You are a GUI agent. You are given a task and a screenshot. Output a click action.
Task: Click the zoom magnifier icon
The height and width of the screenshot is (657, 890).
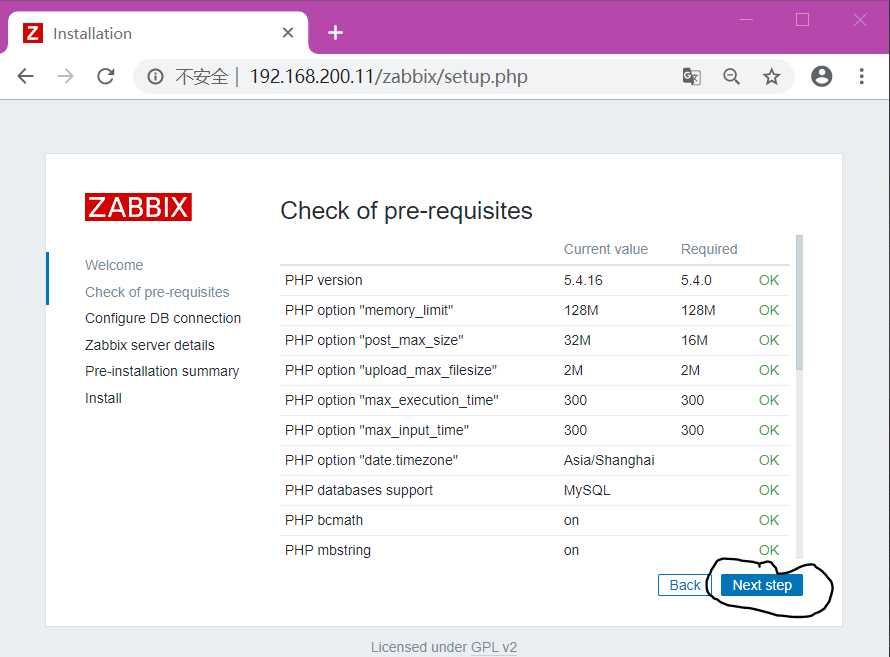(732, 76)
